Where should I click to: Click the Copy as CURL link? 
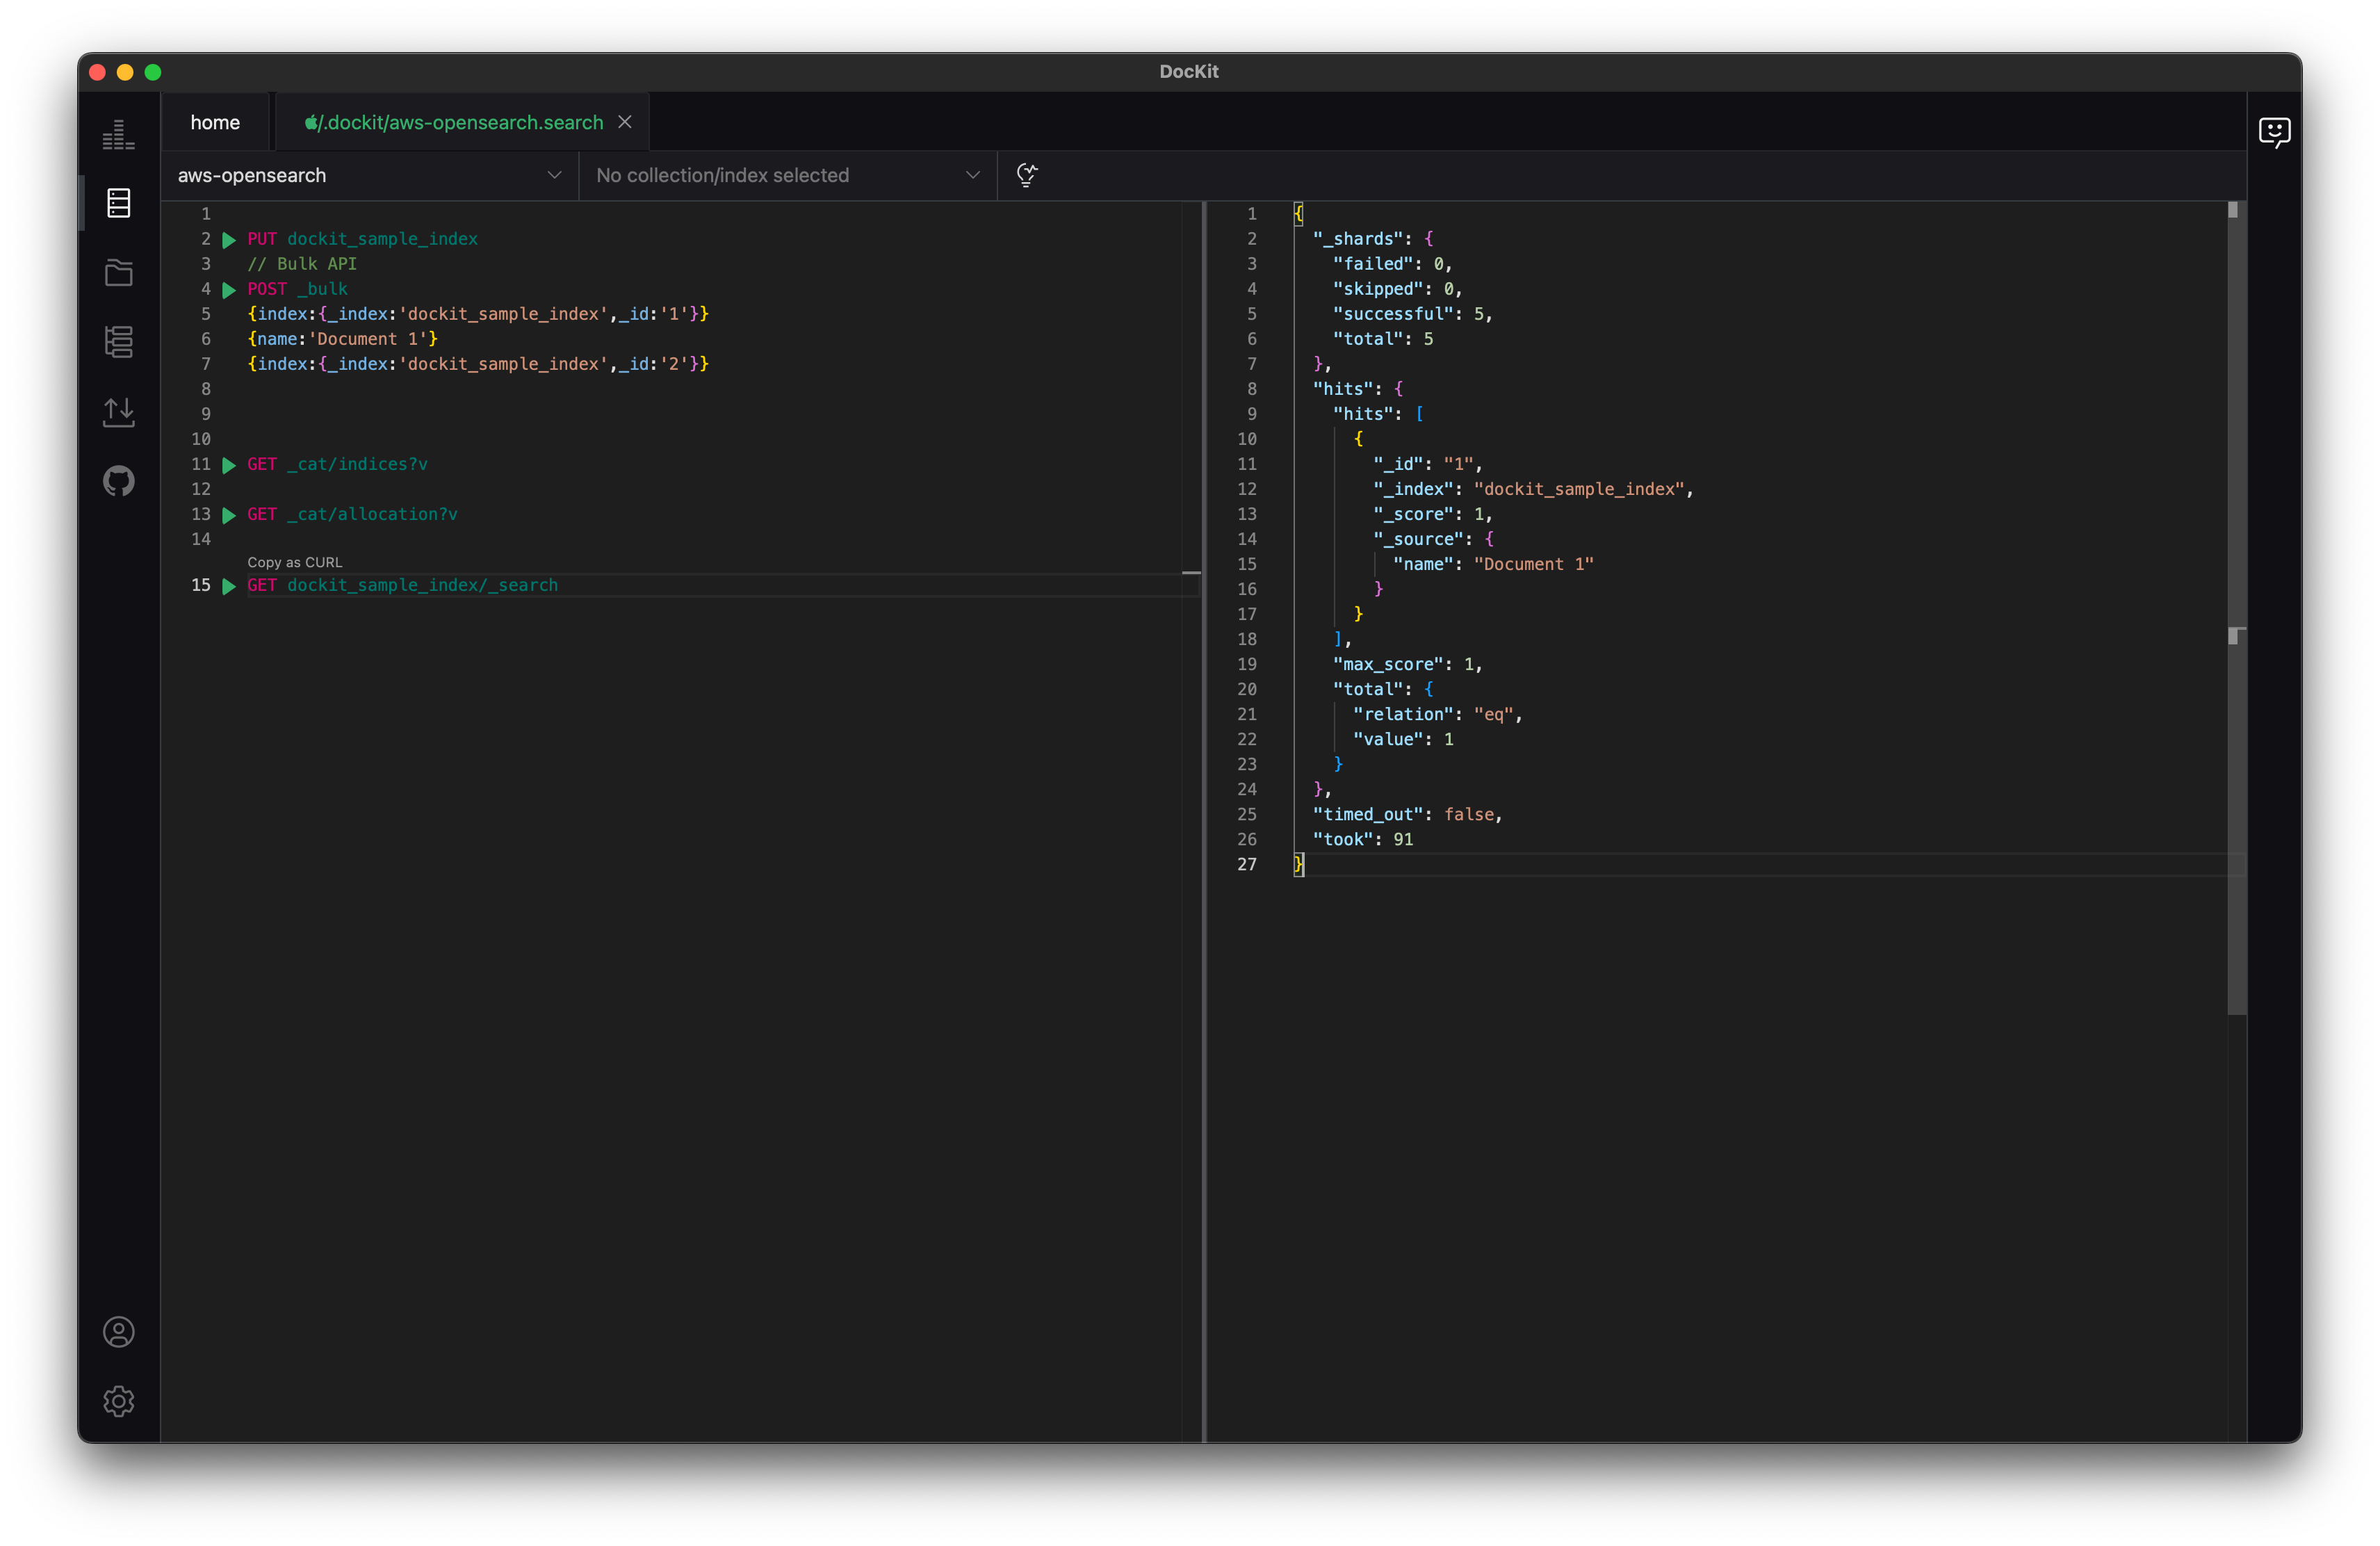point(295,562)
